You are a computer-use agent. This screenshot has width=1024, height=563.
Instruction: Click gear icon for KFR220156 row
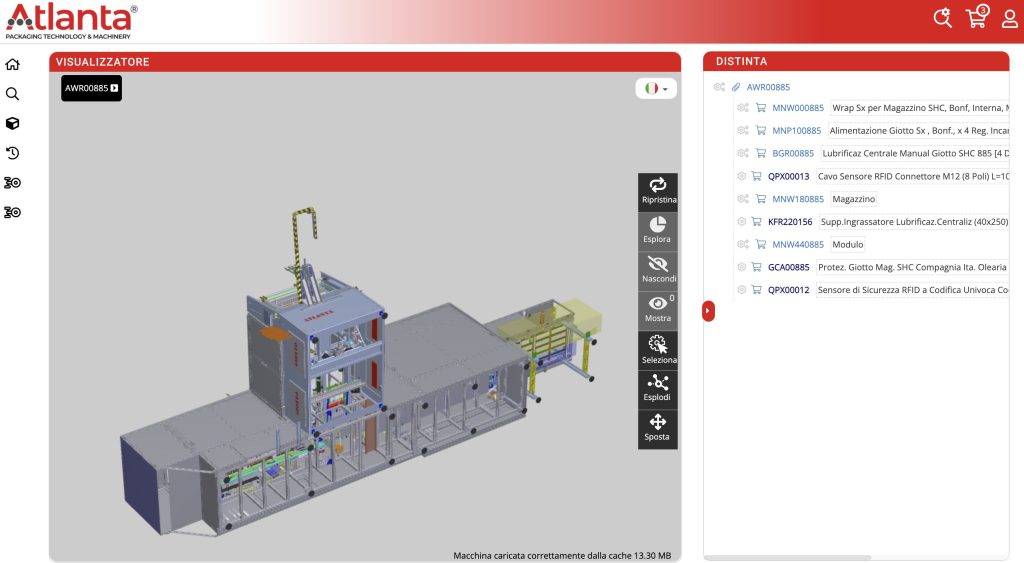(741, 222)
